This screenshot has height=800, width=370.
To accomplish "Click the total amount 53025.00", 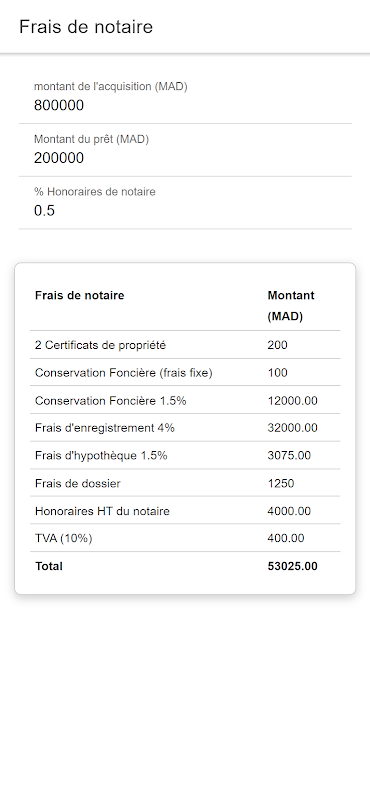I will coord(292,566).
